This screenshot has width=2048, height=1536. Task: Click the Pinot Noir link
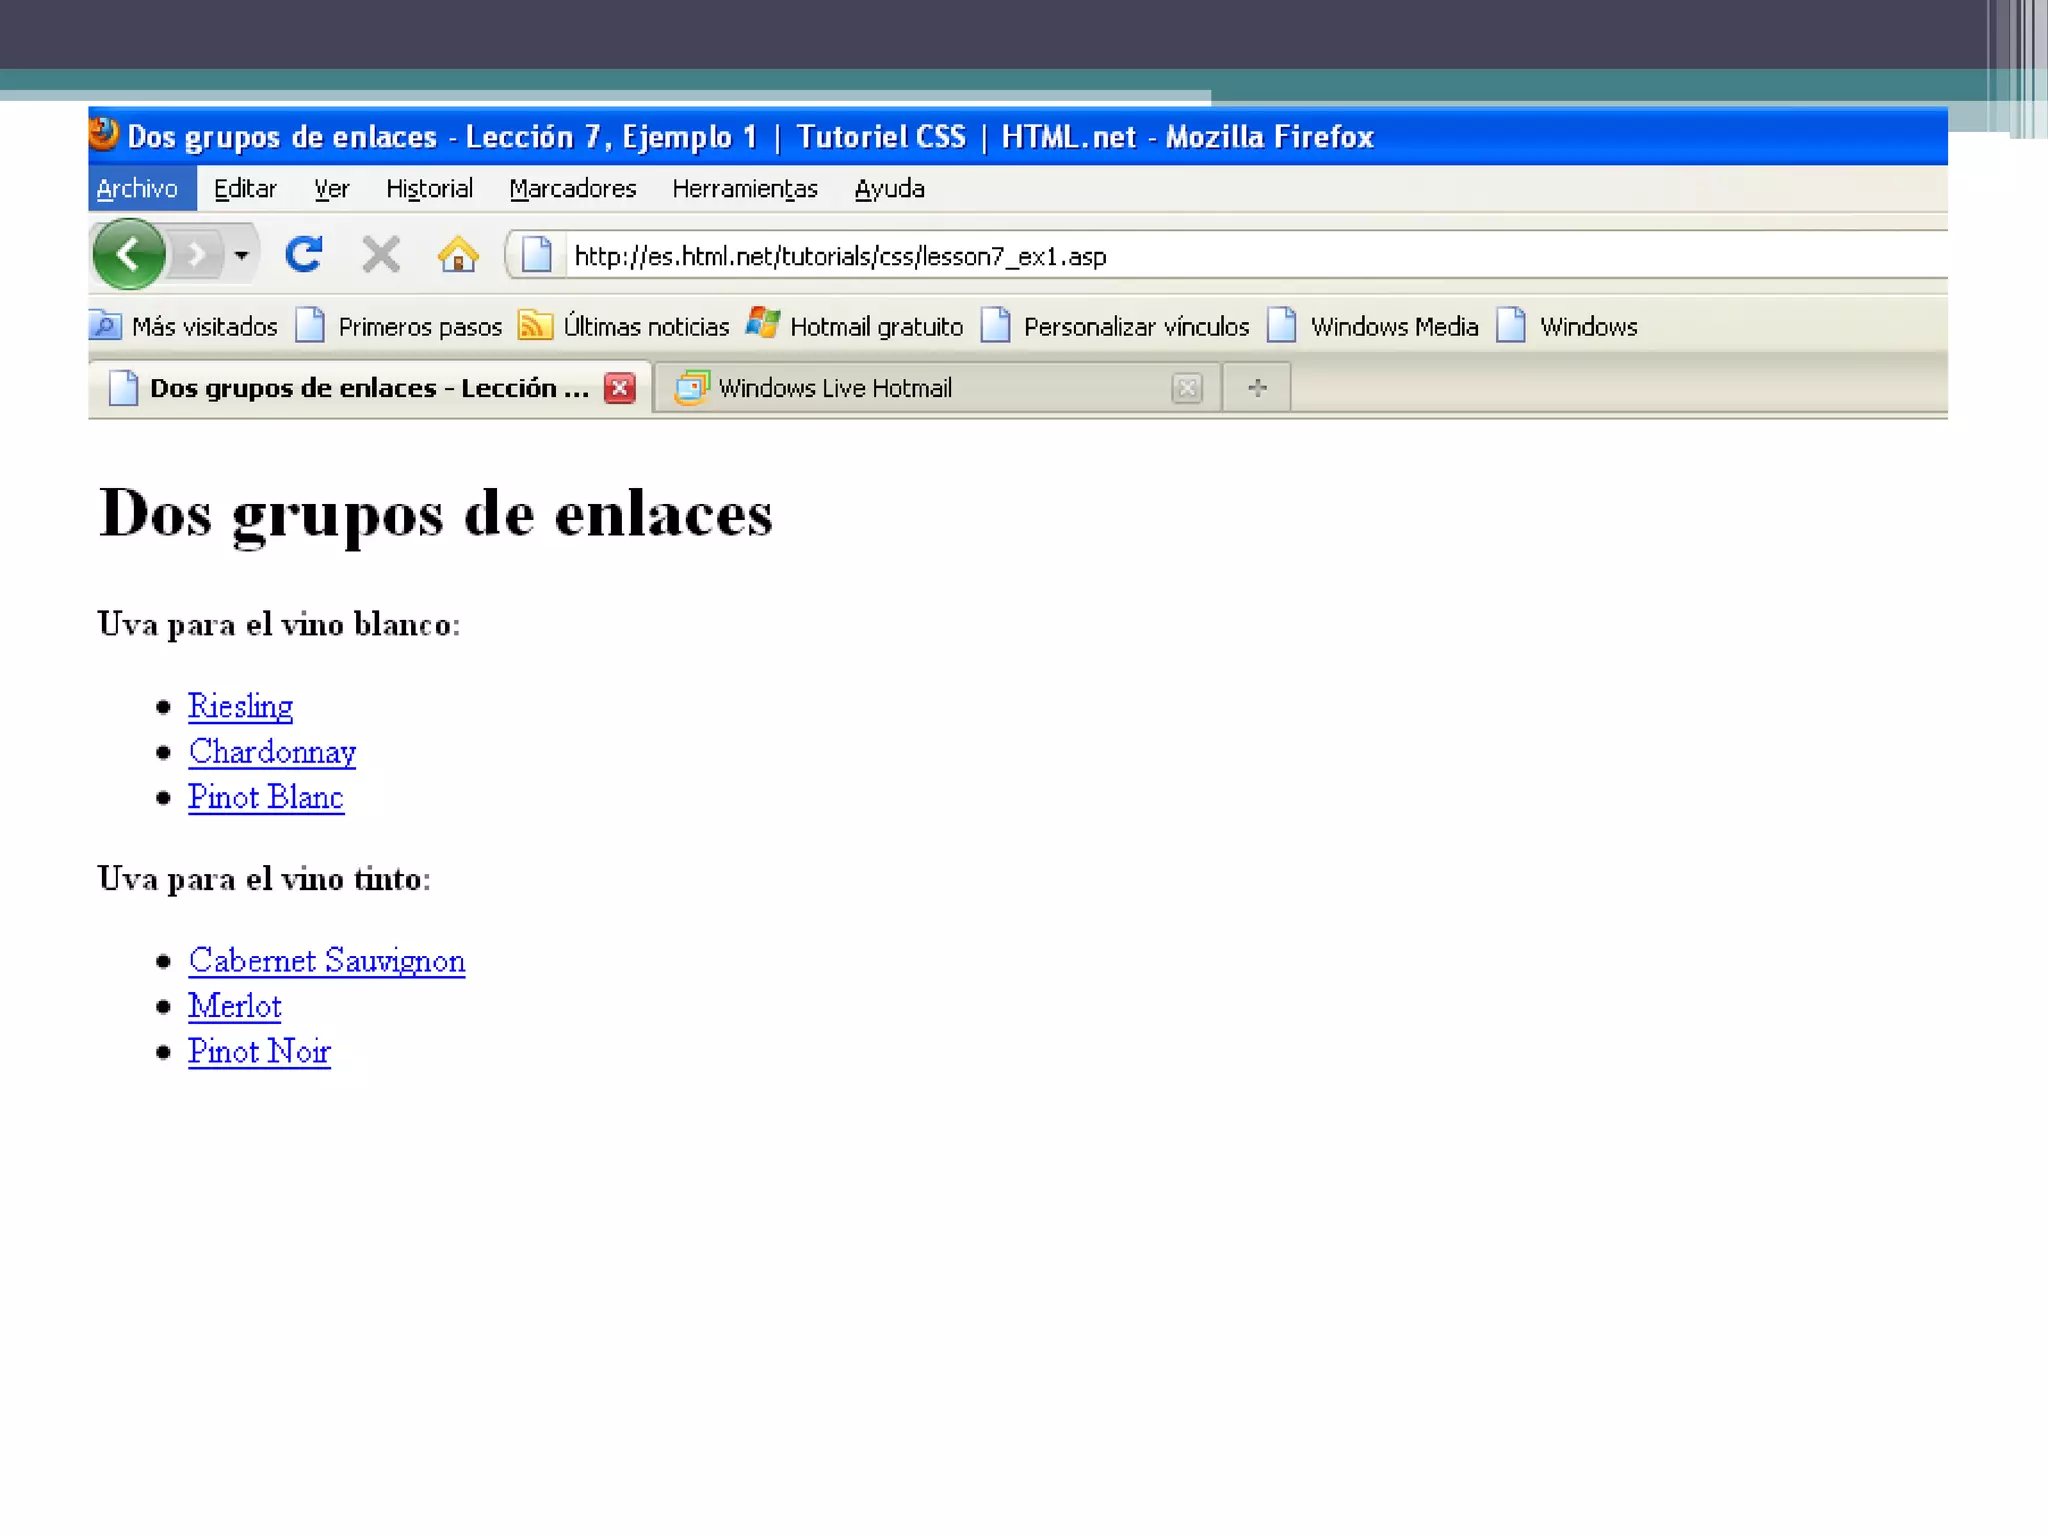[259, 1052]
